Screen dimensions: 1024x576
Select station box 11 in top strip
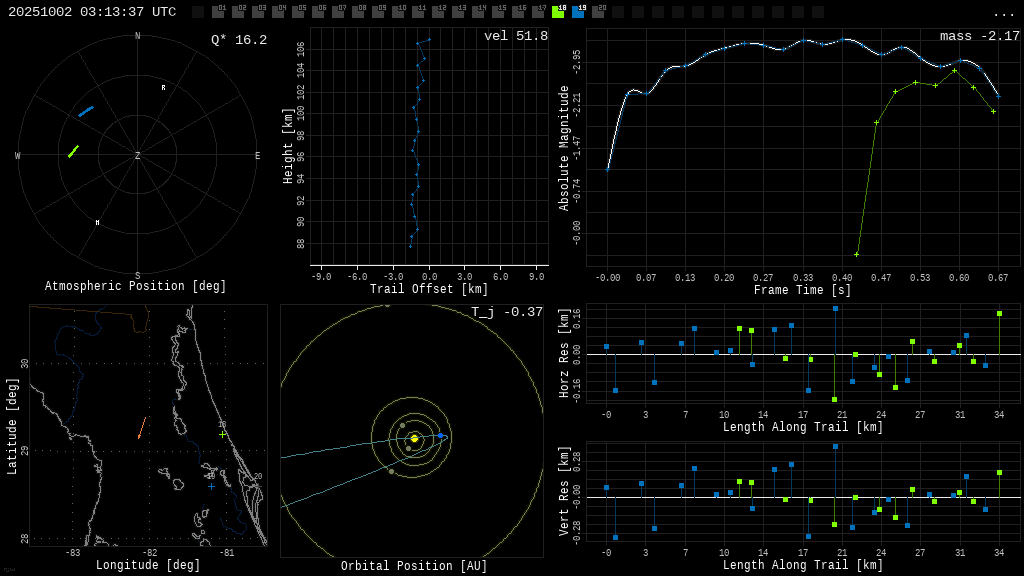[x=418, y=12]
